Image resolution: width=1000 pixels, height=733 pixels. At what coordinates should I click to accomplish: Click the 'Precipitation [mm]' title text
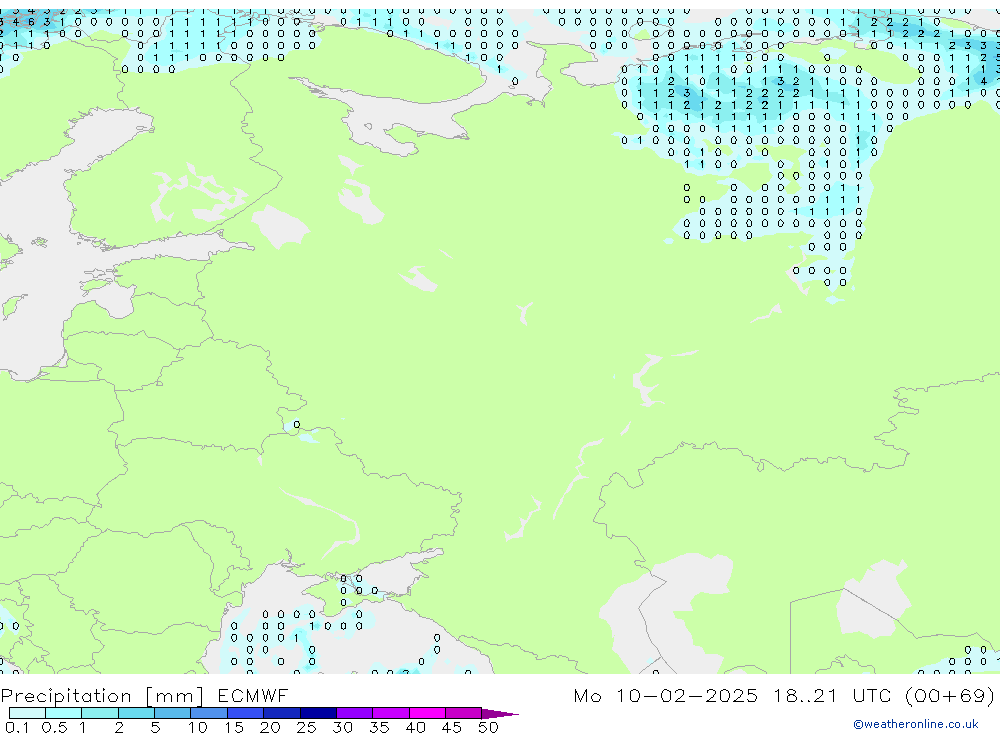(102, 696)
